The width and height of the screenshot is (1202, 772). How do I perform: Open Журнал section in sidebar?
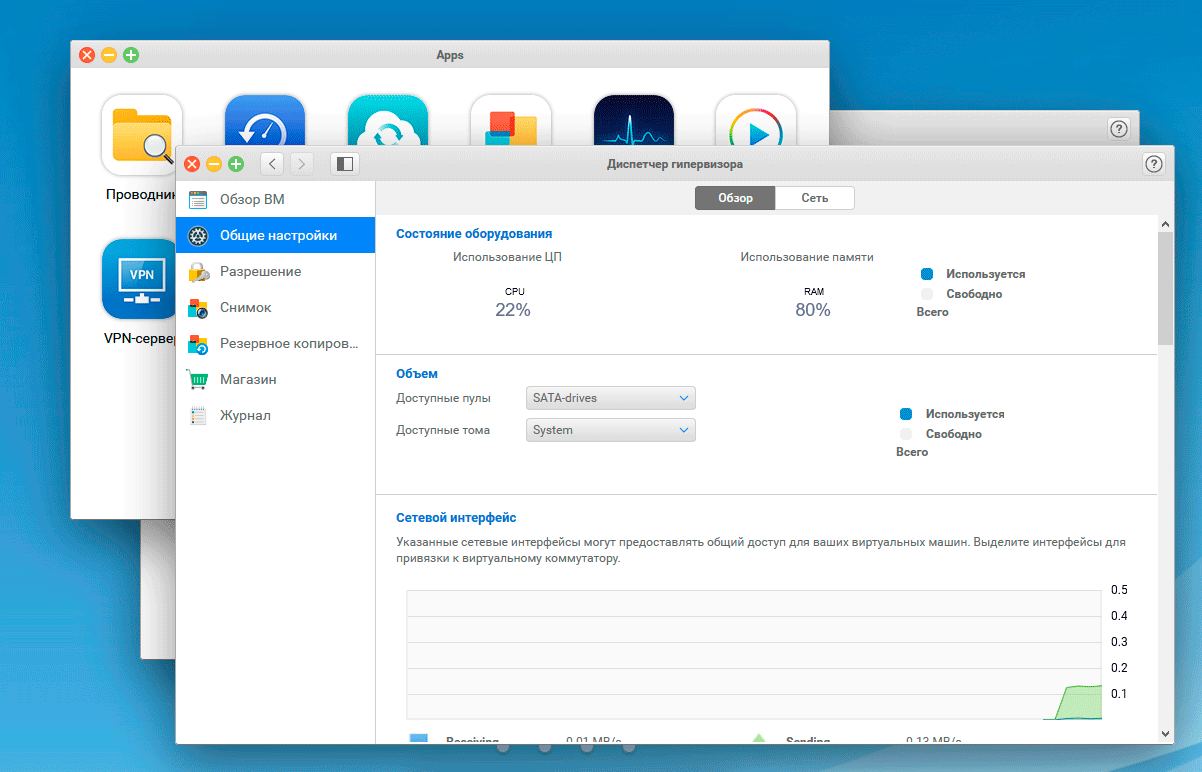pyautogui.click(x=275, y=416)
